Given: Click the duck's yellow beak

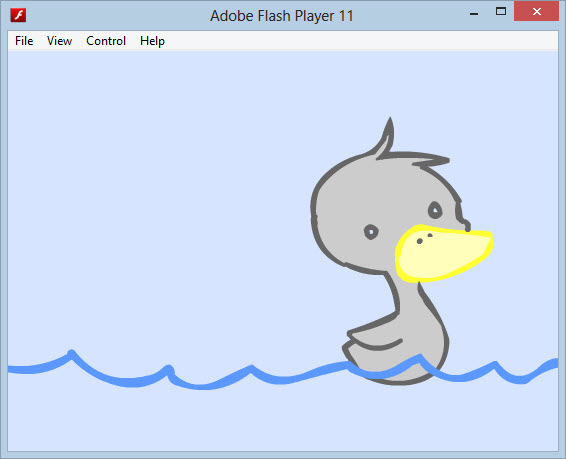Looking at the screenshot, I should 444,253.
